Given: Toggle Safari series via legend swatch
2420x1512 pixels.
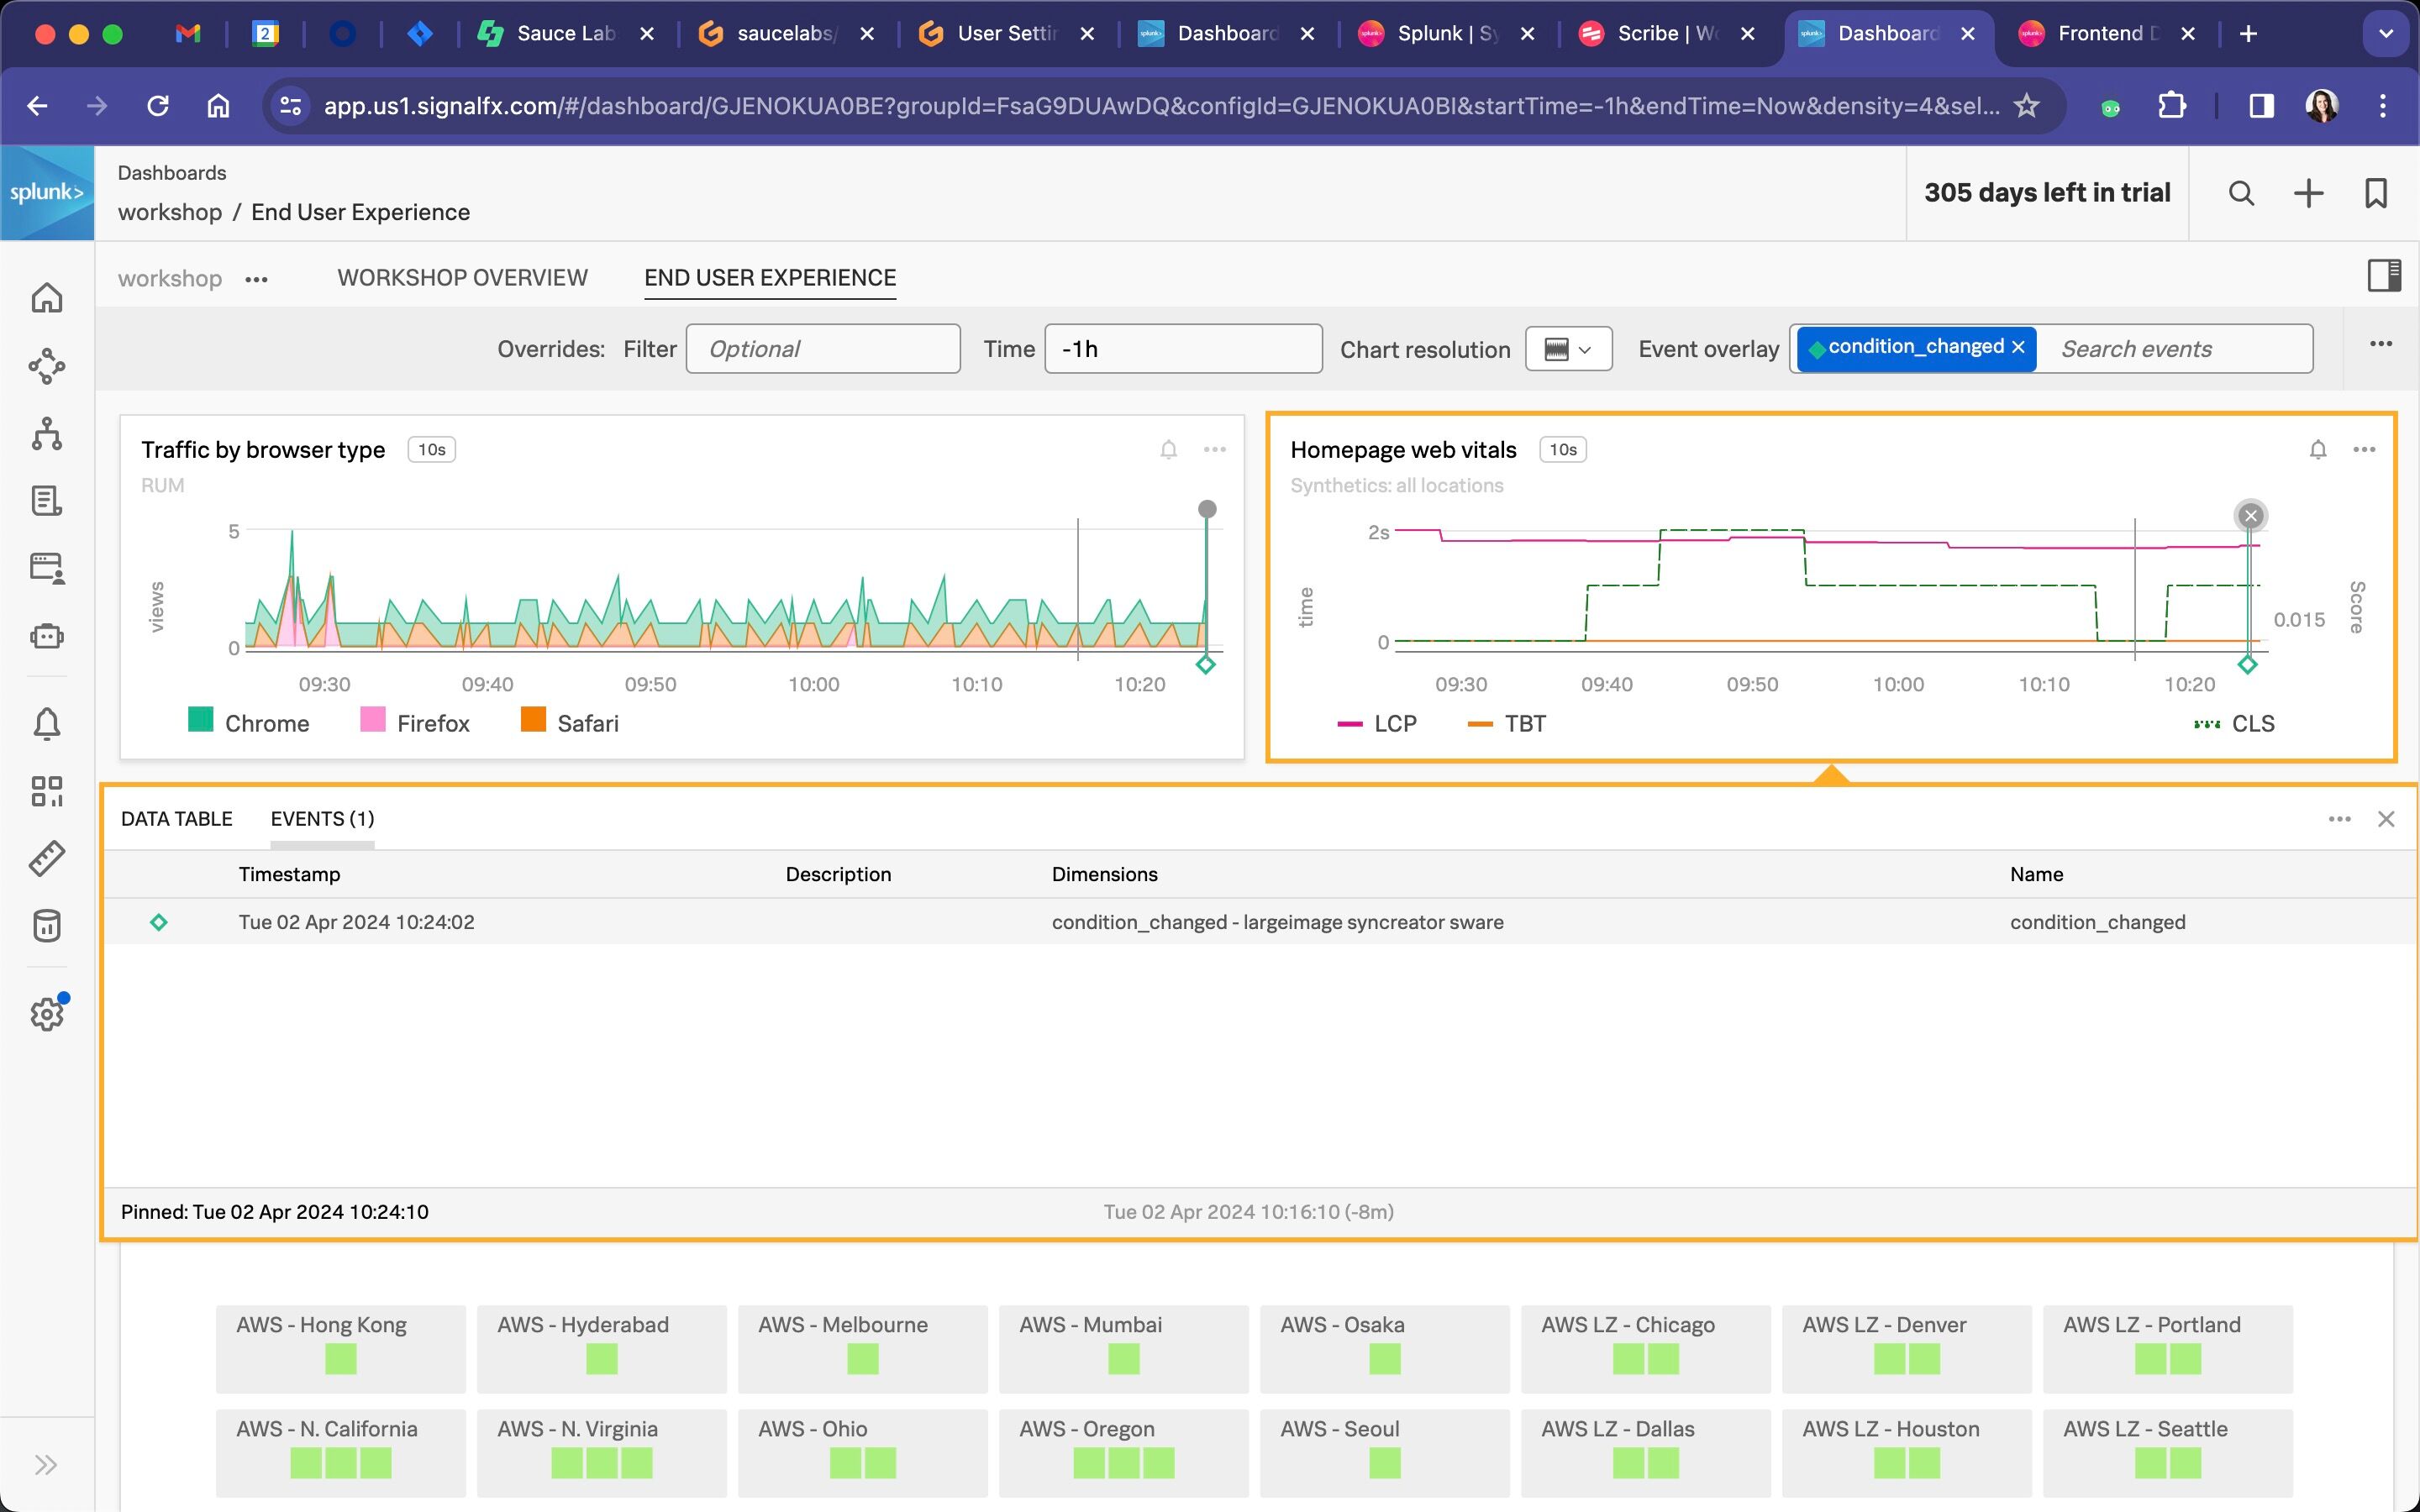Looking at the screenshot, I should tap(534, 720).
